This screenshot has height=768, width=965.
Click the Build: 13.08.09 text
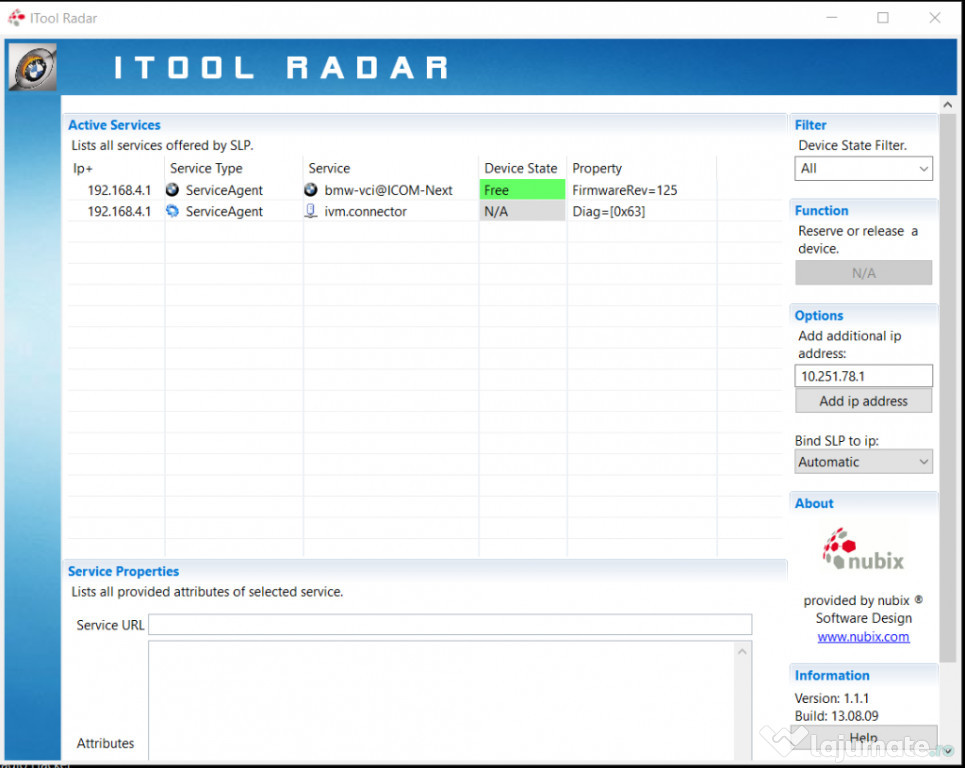(x=836, y=716)
